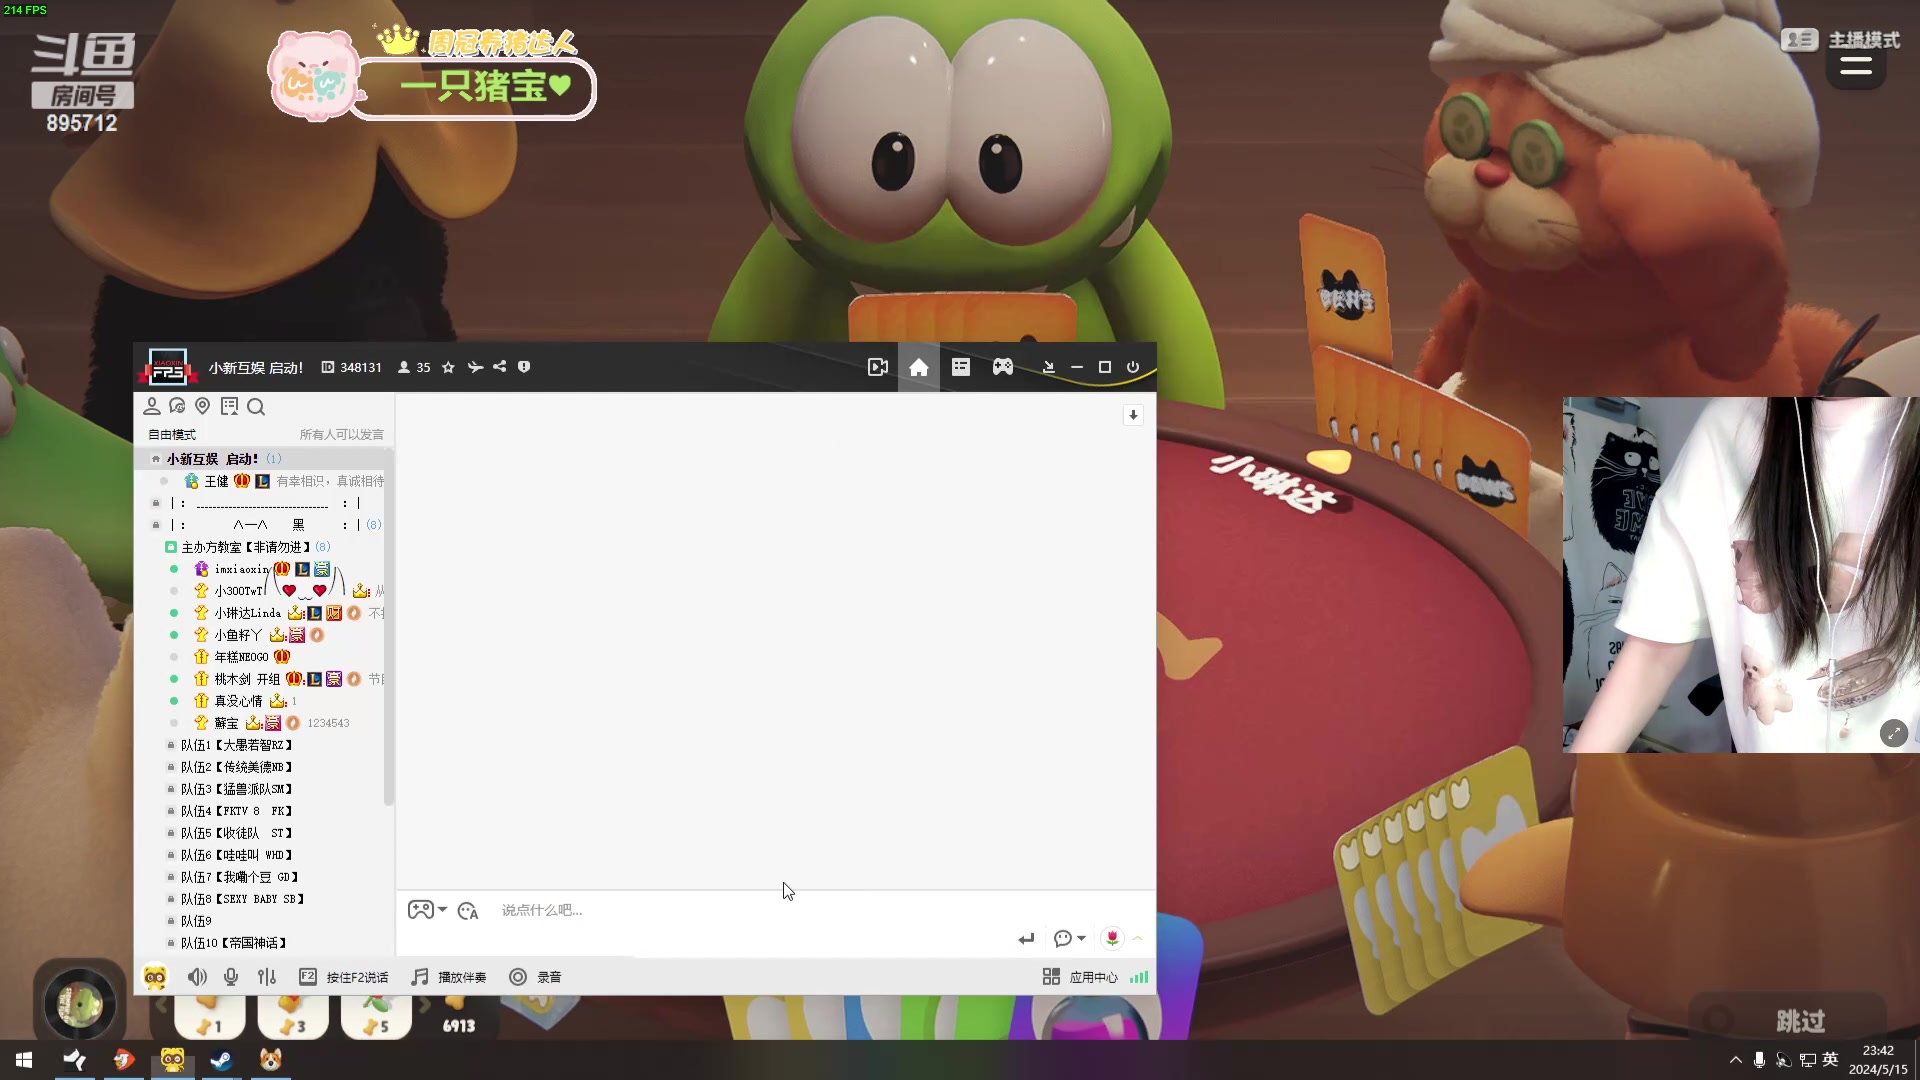
Task: Click the 说点什么吧 chat input field
Action: pyautogui.click(x=700, y=910)
